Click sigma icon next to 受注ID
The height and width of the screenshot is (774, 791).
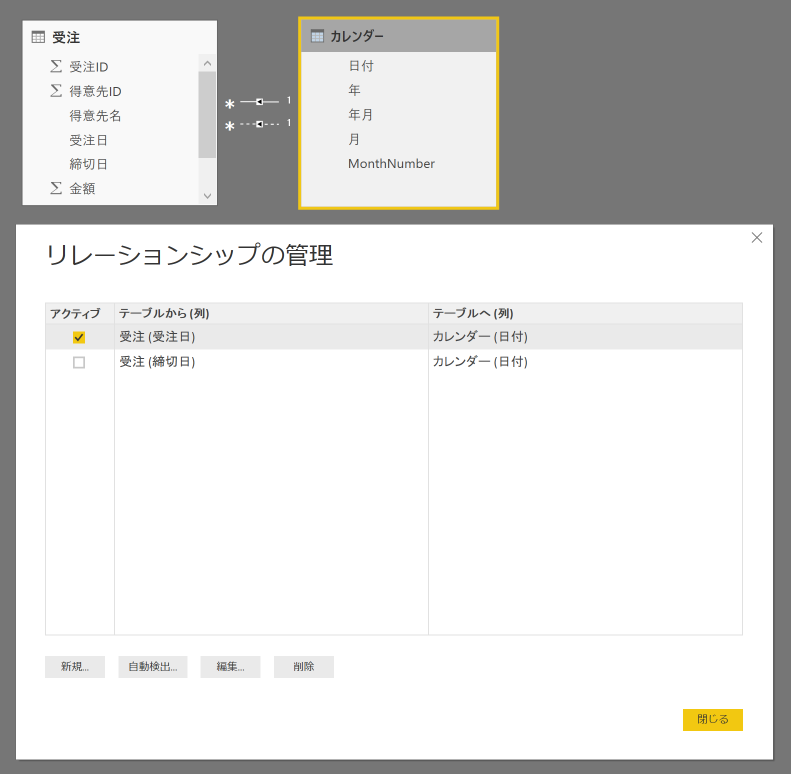56,66
